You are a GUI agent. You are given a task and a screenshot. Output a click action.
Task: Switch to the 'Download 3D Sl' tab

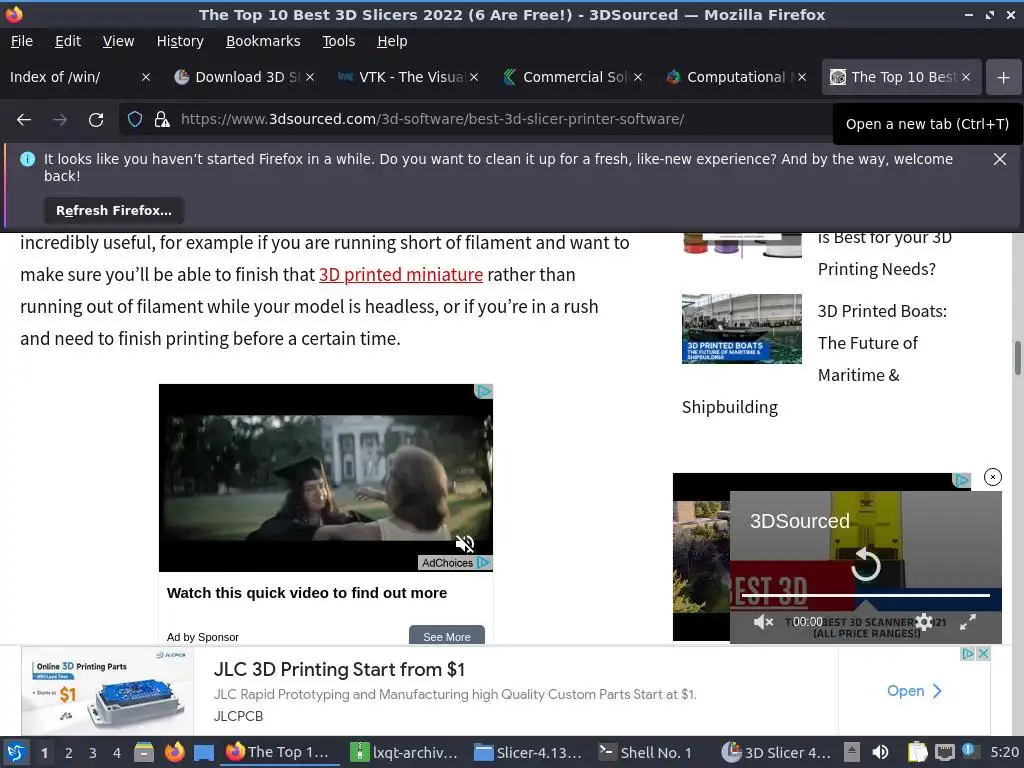[238, 77]
